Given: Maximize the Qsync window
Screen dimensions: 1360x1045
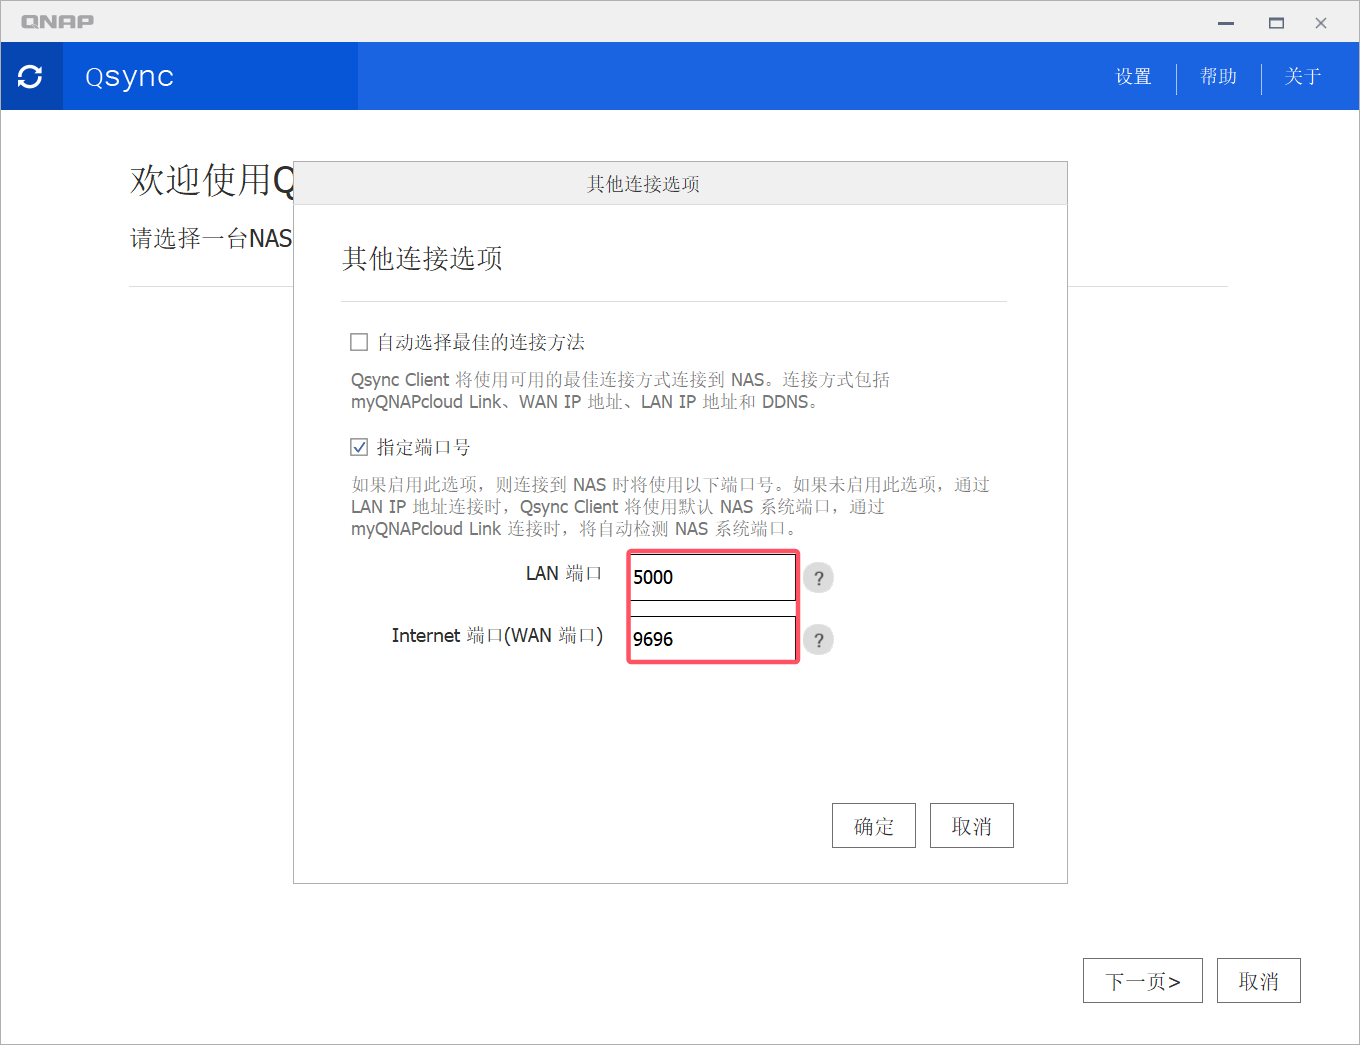Looking at the screenshot, I should coord(1276,22).
